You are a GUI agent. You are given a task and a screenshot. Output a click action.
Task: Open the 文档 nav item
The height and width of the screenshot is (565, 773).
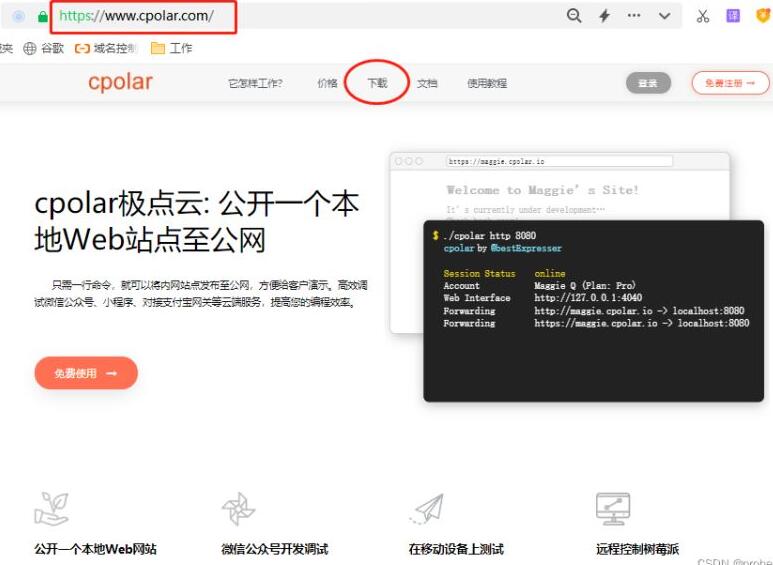pyautogui.click(x=427, y=83)
